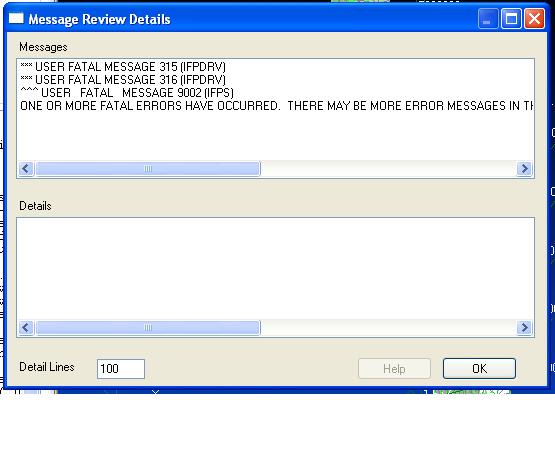Select the USER FATAL MESSAGE 316 line

(x=123, y=80)
